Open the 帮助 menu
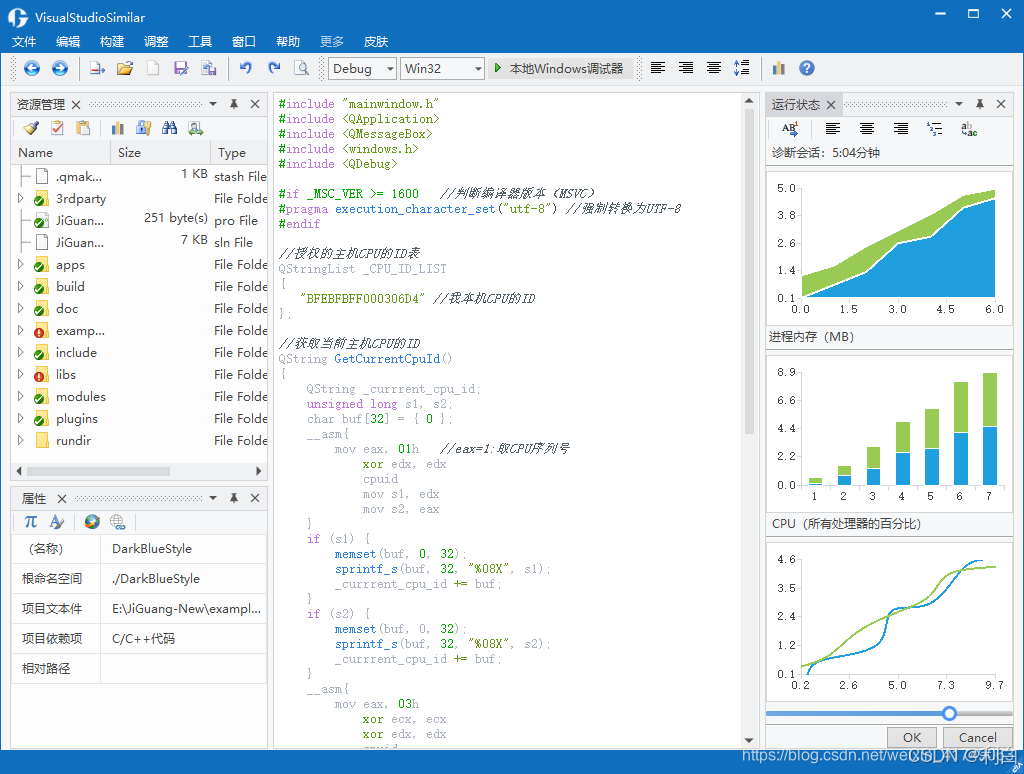 pyautogui.click(x=288, y=42)
